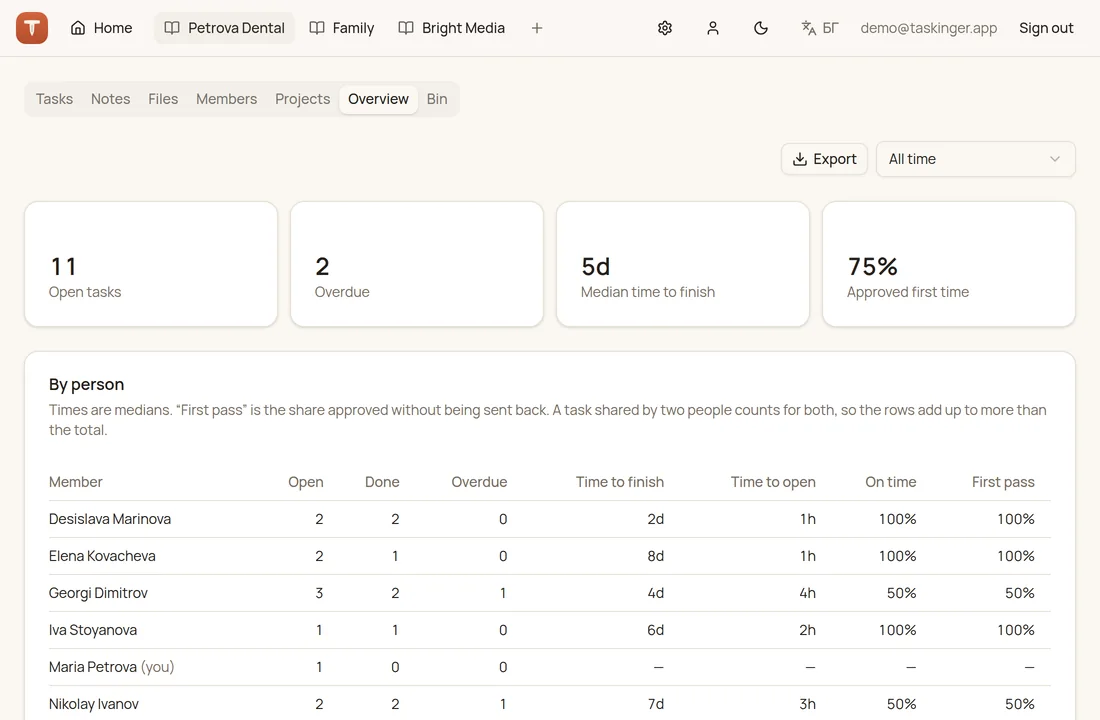Toggle dark mode moon icon
Image resolution: width=1100 pixels, height=720 pixels.
pos(760,28)
